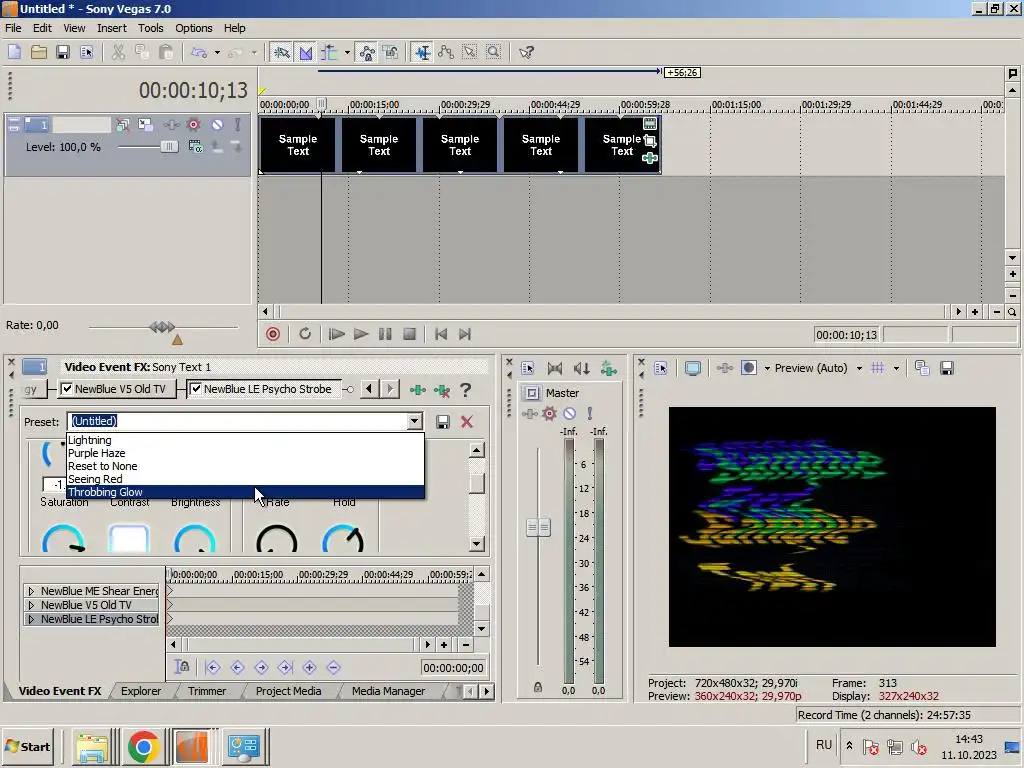Screen dimensions: 1024x768
Task: Open Event FX on last Sample Text
Action: click(650, 158)
